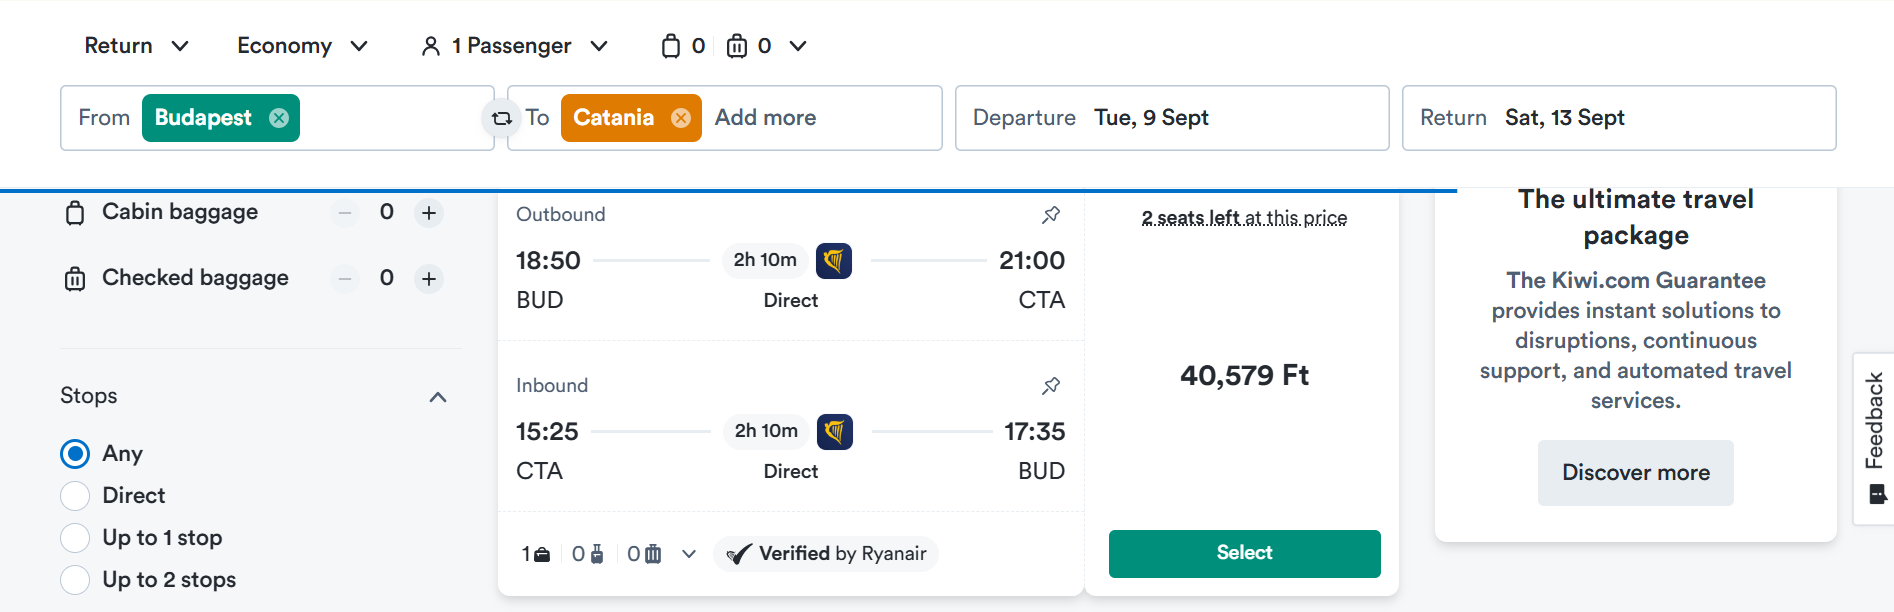This screenshot has width=1894, height=612.
Task: Increase cabin baggage count
Action: point(429,213)
